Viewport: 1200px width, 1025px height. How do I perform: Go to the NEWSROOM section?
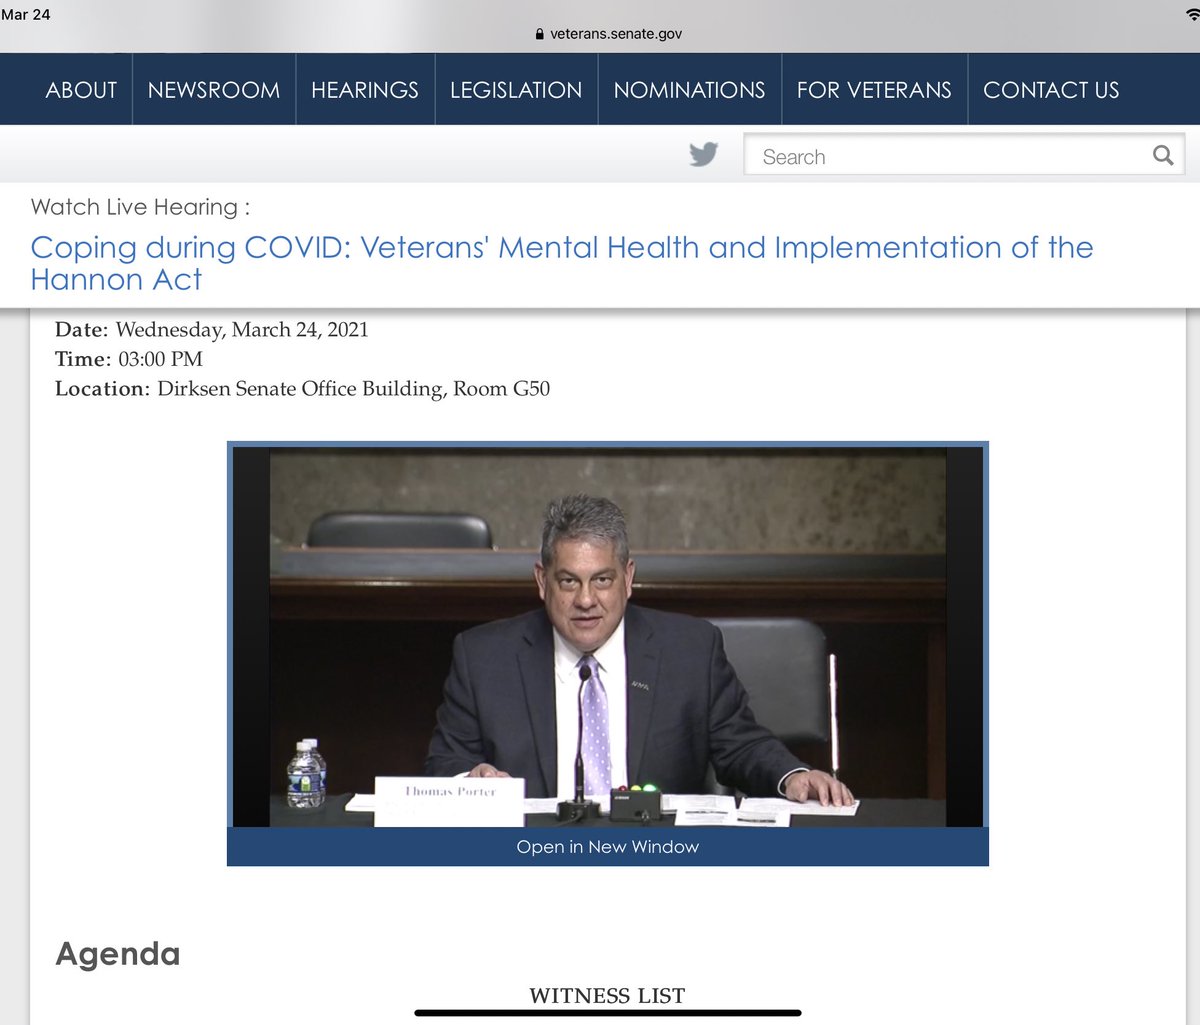pos(214,90)
